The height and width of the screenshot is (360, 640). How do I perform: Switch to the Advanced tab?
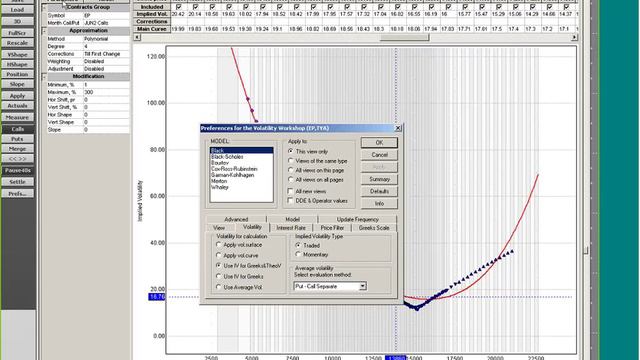click(x=236, y=219)
